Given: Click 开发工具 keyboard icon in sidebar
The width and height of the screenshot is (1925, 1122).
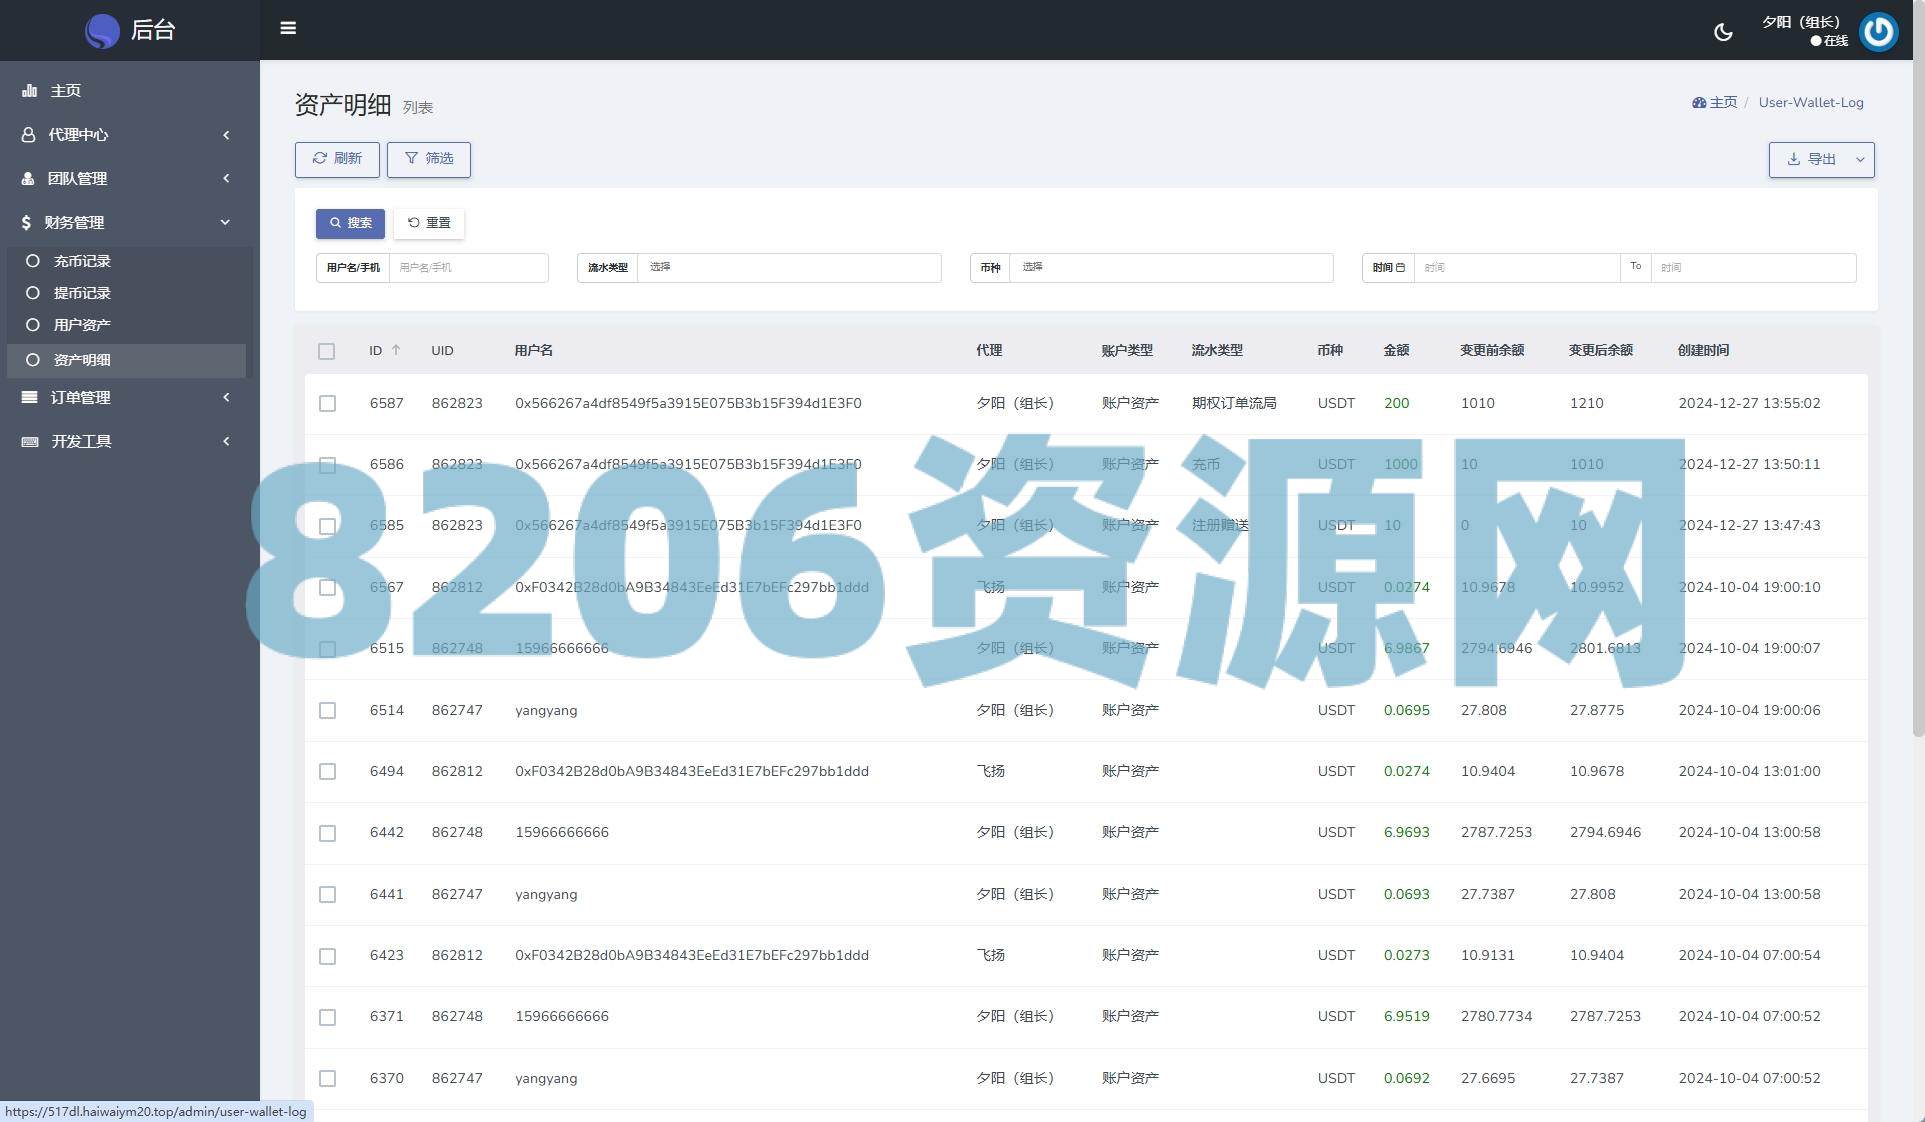Looking at the screenshot, I should pyautogui.click(x=30, y=441).
